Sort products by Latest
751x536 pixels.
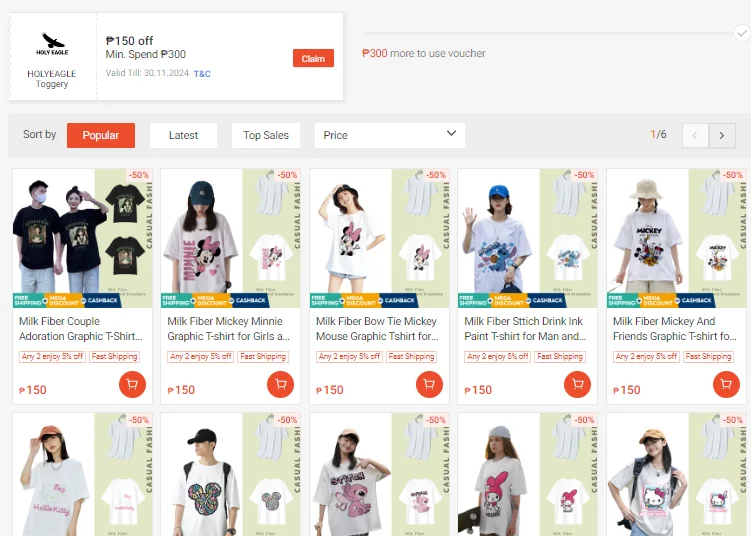(183, 135)
